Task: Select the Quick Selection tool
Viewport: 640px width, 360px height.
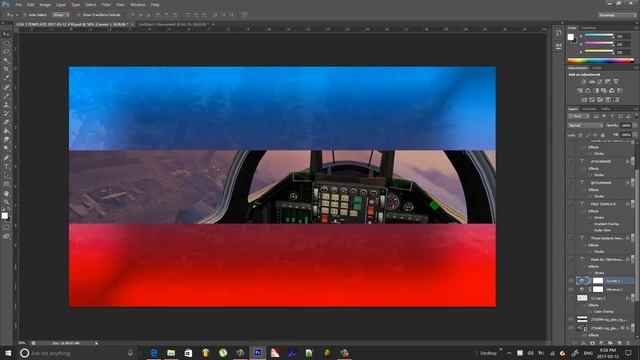Action: [6, 60]
